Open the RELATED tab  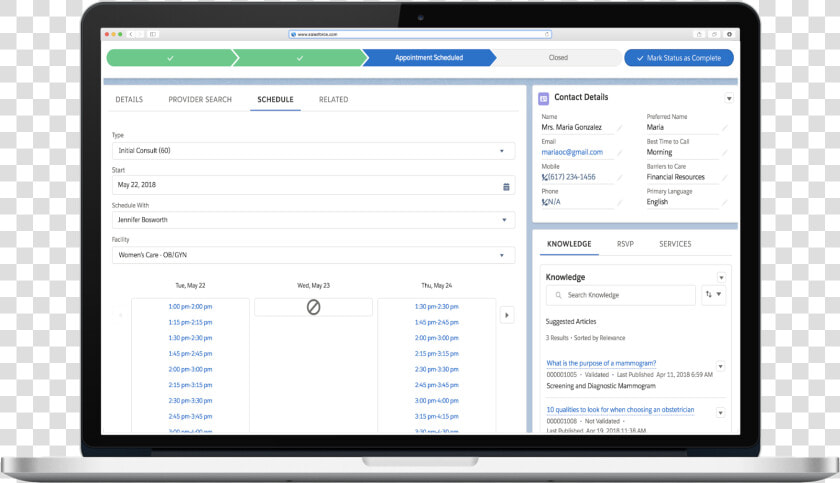[333, 100]
